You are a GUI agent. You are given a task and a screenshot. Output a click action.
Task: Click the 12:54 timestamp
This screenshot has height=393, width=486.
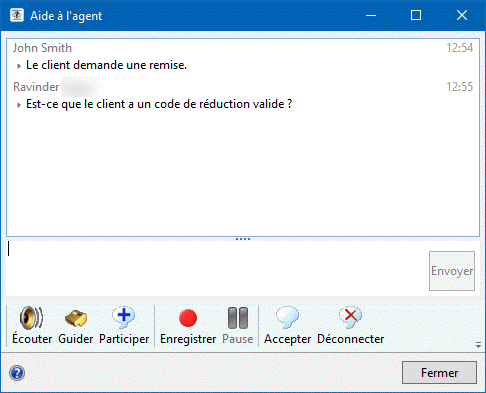(460, 48)
